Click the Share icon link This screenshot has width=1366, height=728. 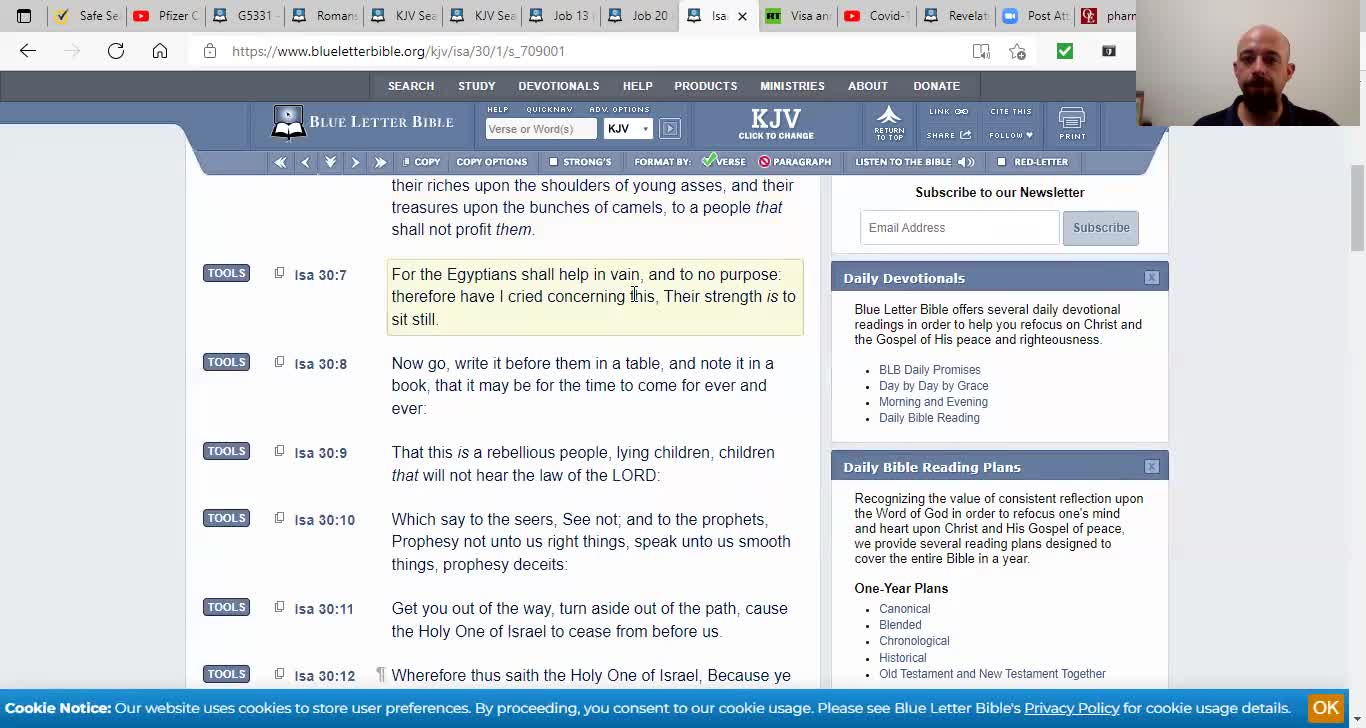click(948, 135)
